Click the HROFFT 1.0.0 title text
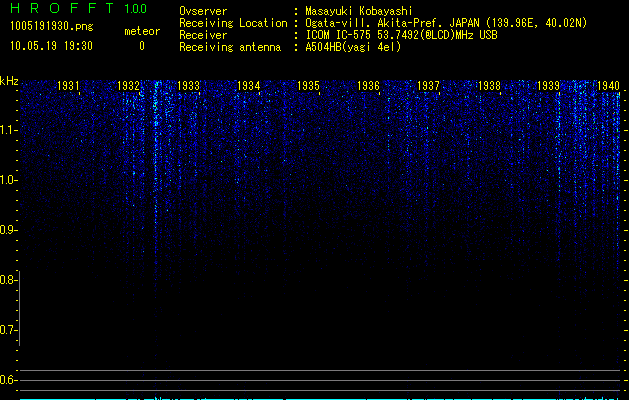 (78, 8)
